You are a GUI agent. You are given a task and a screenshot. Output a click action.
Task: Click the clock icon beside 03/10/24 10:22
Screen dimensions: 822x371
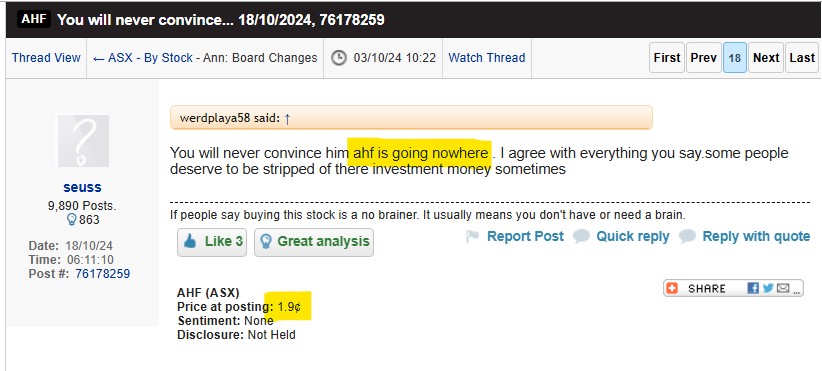(340, 58)
